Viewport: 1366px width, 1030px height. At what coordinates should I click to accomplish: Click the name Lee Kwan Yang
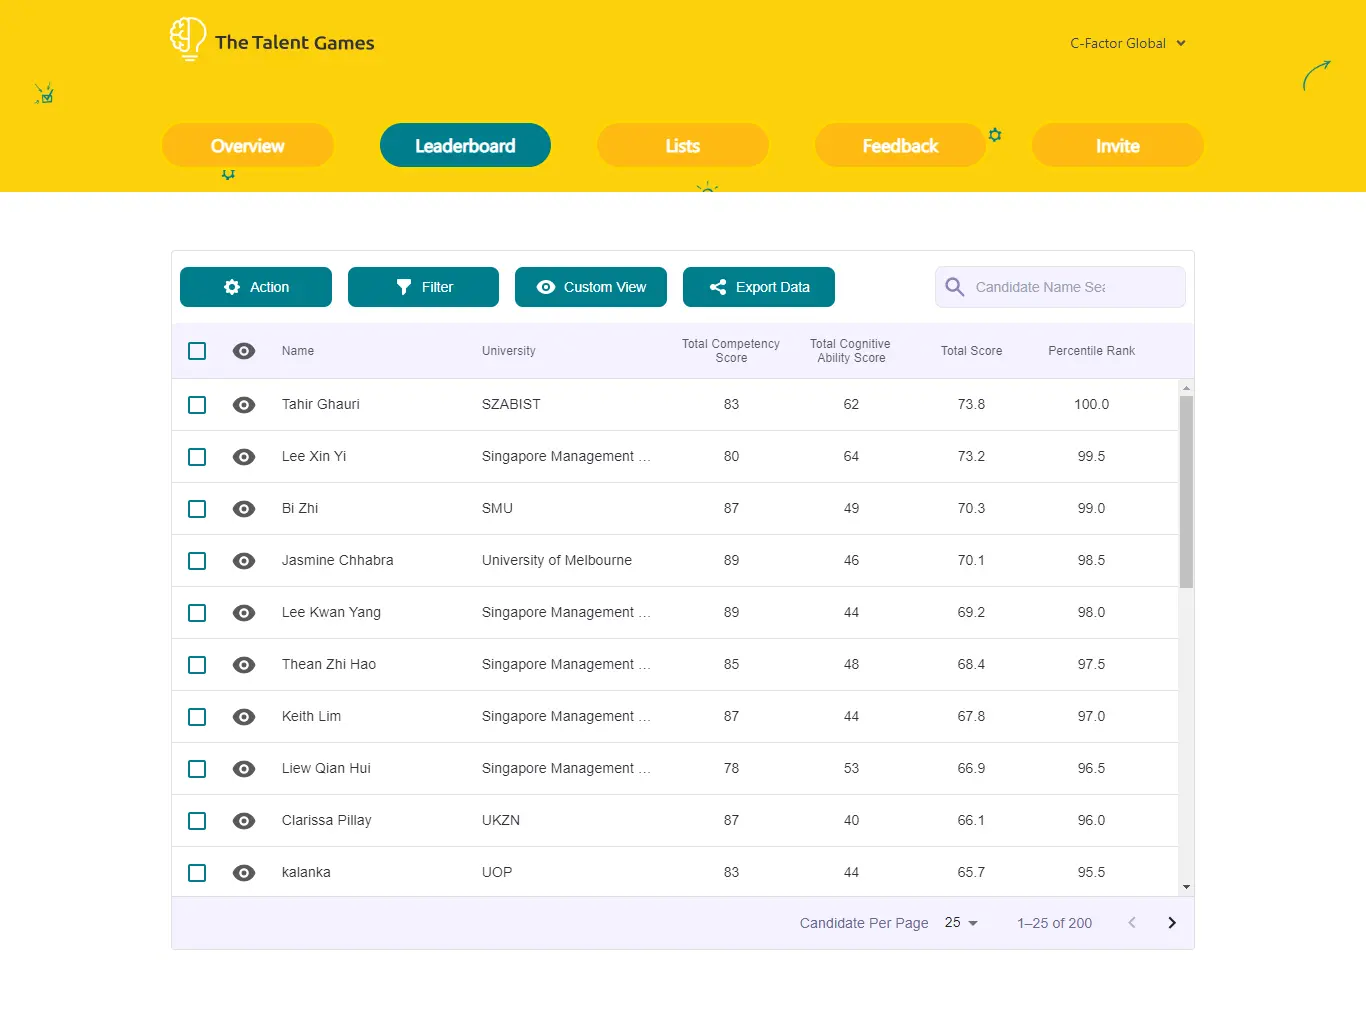331,613
